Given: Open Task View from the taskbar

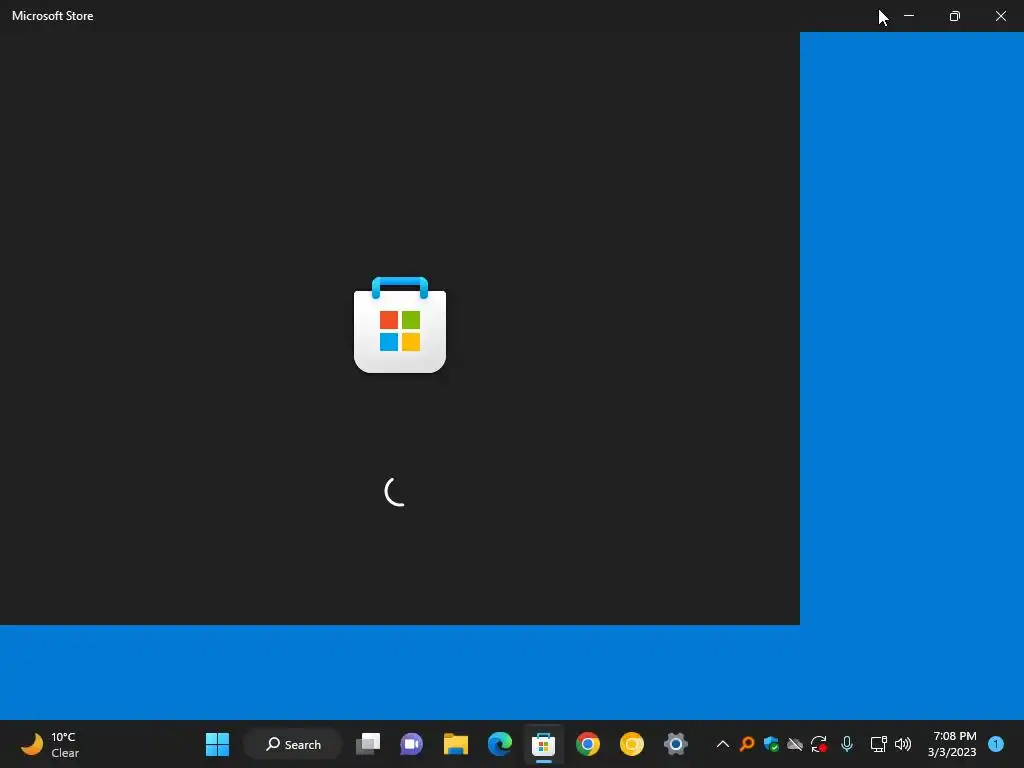Looking at the screenshot, I should click(368, 744).
